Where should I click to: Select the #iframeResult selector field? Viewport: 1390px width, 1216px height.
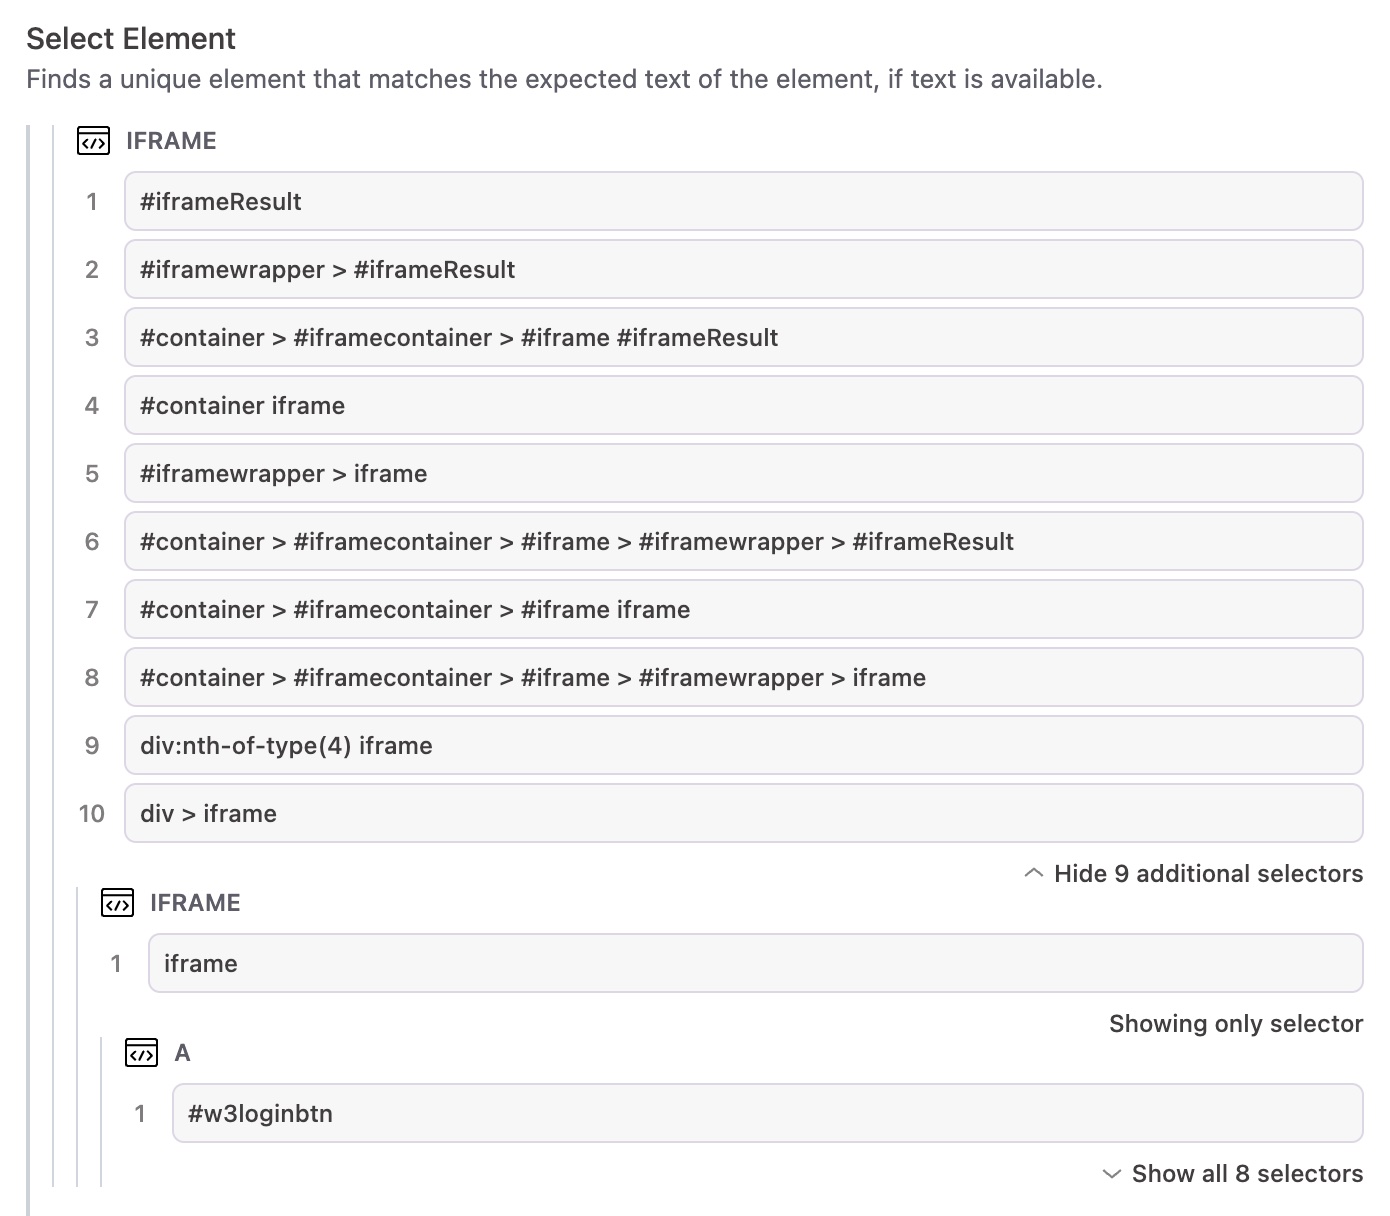pos(743,201)
